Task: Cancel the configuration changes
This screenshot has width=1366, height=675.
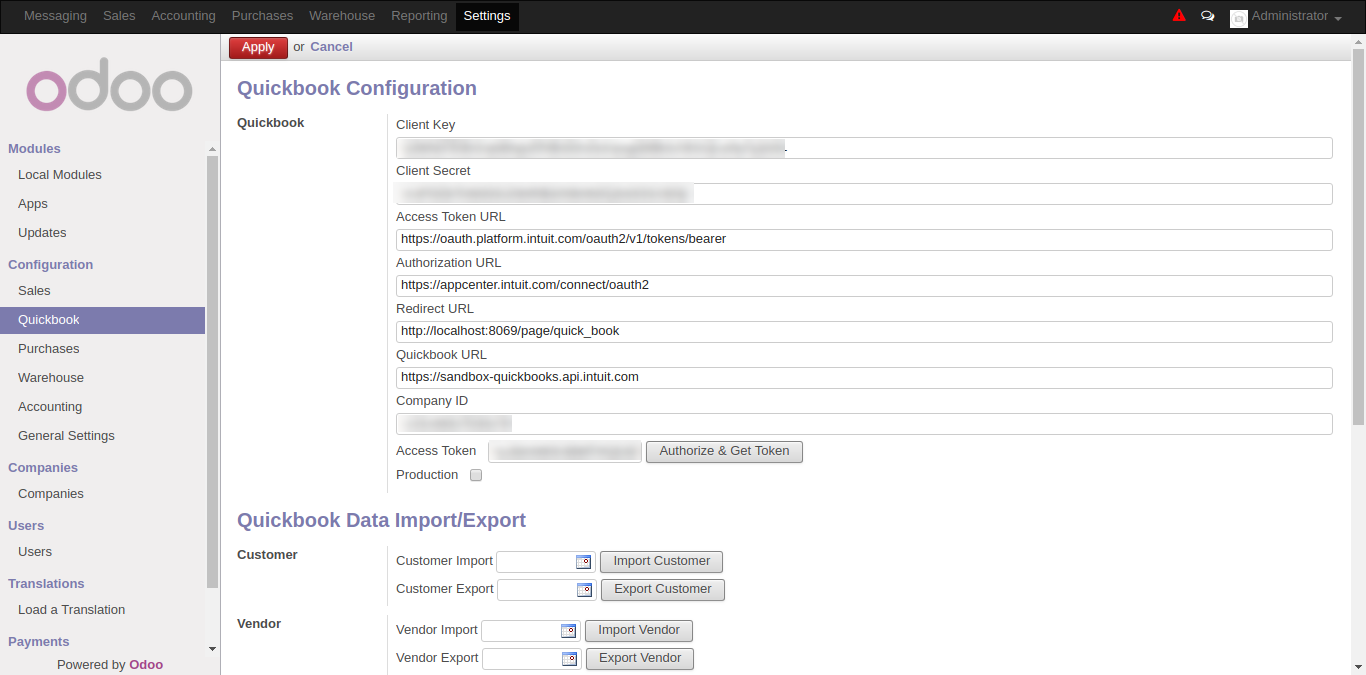Action: 331,47
